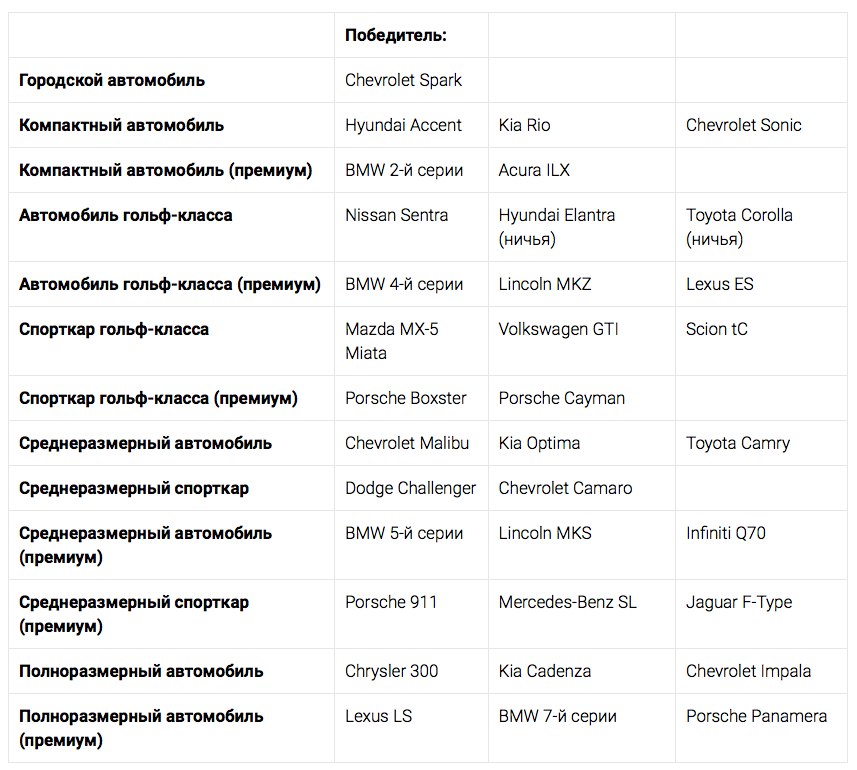This screenshot has width=857, height=770.
Task: Click the Acura ILX cell
Action: click(x=534, y=170)
